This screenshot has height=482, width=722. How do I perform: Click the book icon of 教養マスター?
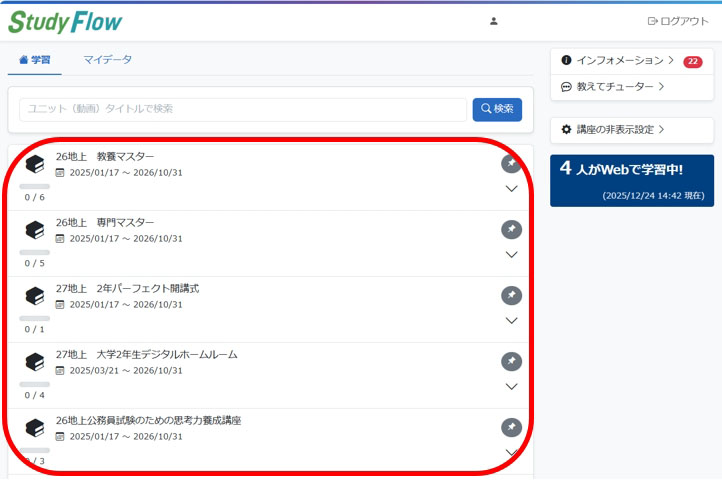click(x=35, y=164)
